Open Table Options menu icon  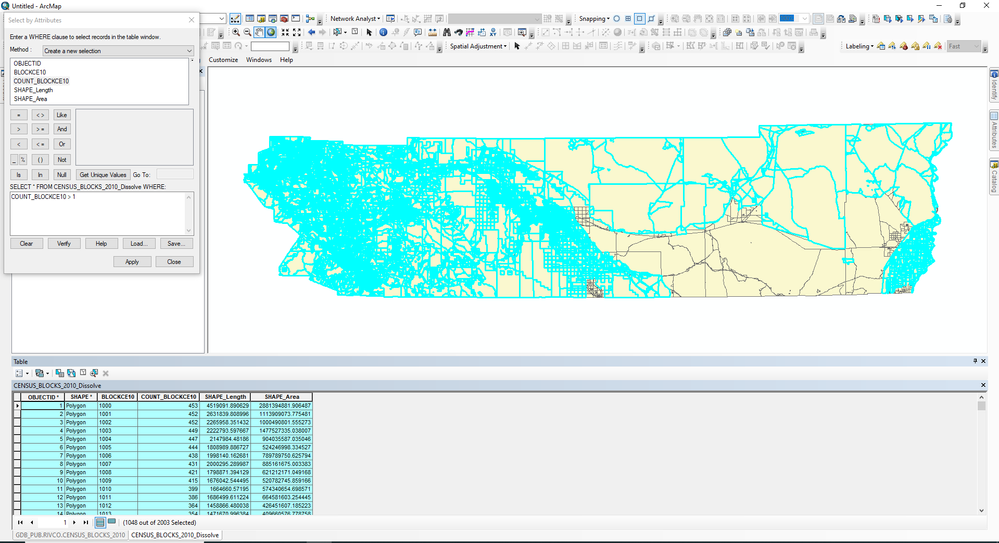pos(20,373)
